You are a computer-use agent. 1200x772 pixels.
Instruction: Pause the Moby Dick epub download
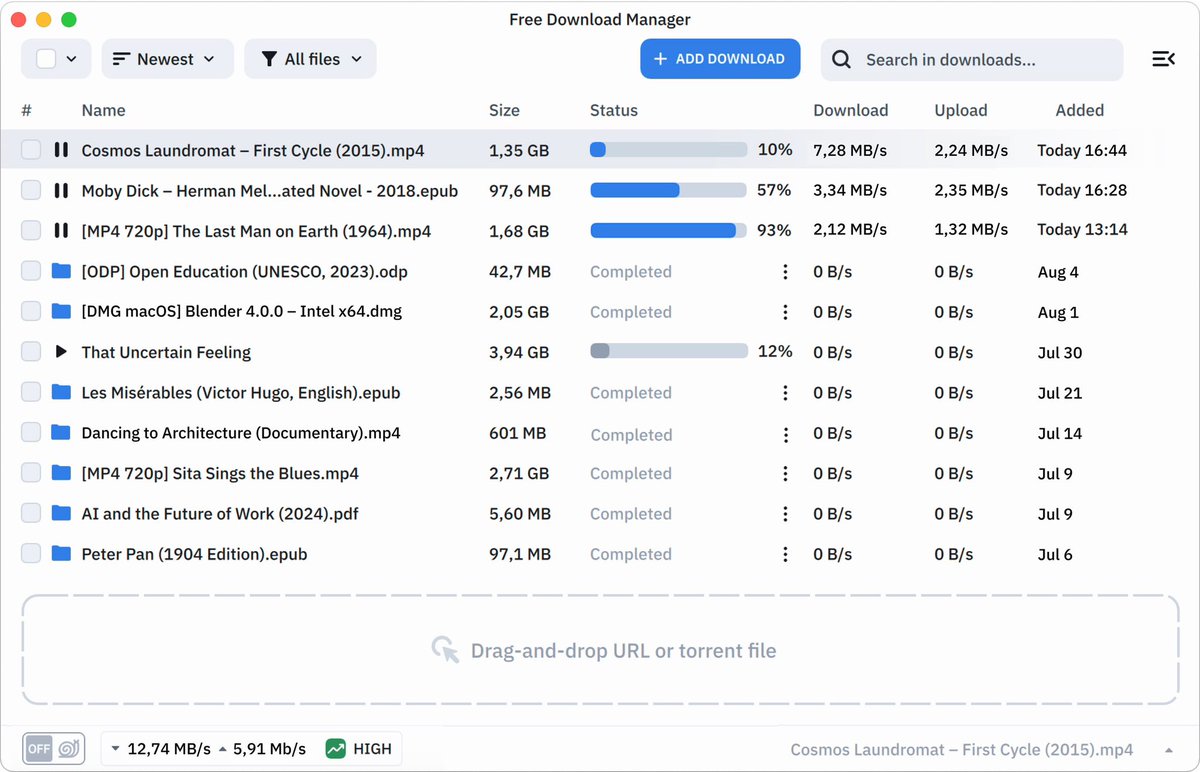[x=61, y=190]
